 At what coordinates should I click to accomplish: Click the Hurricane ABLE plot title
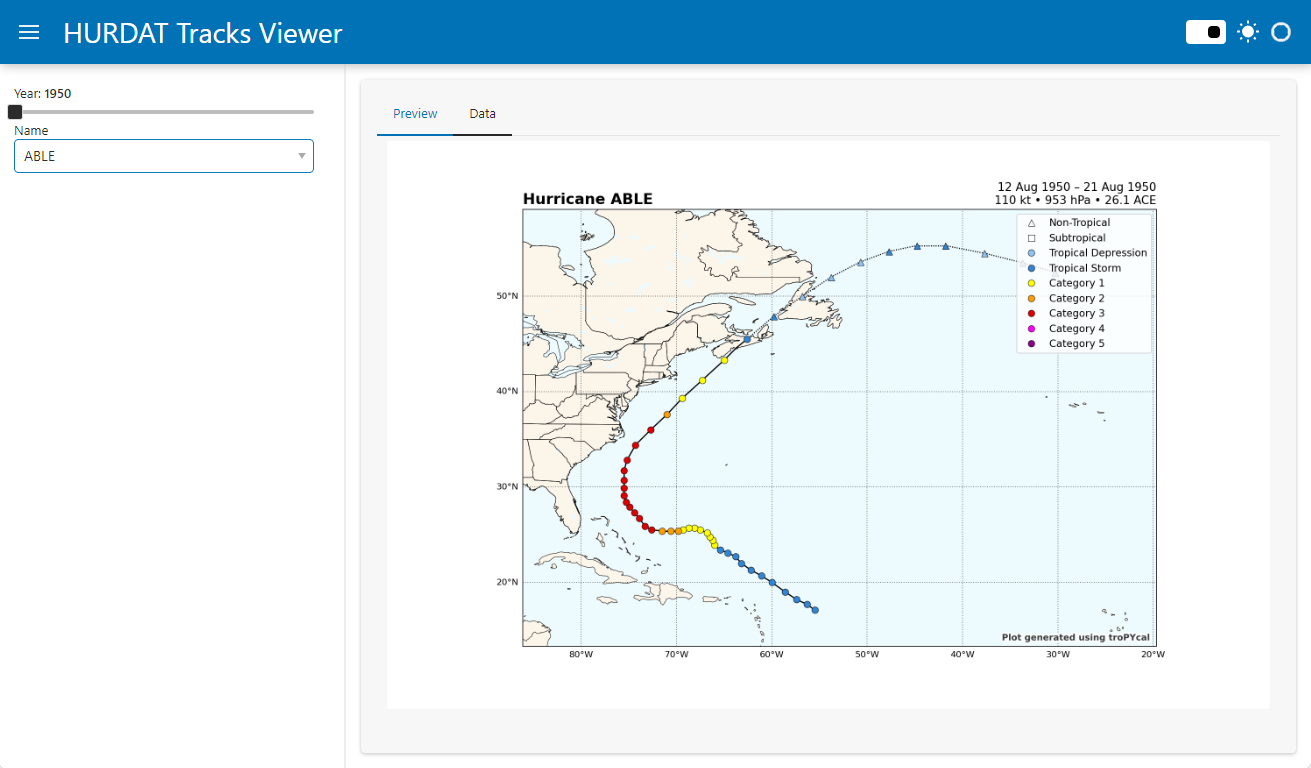tap(587, 199)
